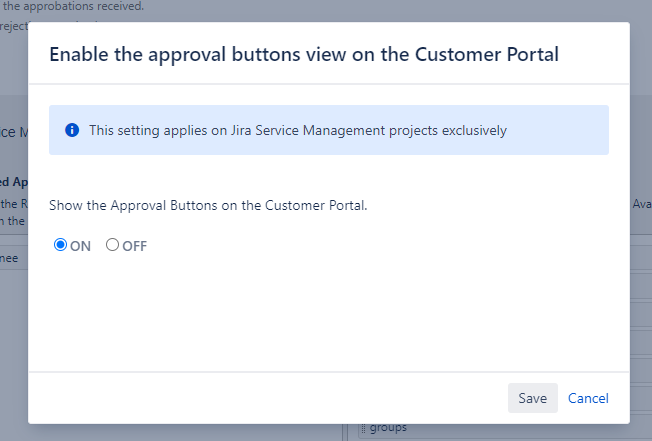652x441 pixels.
Task: Click the Cancel link
Action: (x=588, y=398)
